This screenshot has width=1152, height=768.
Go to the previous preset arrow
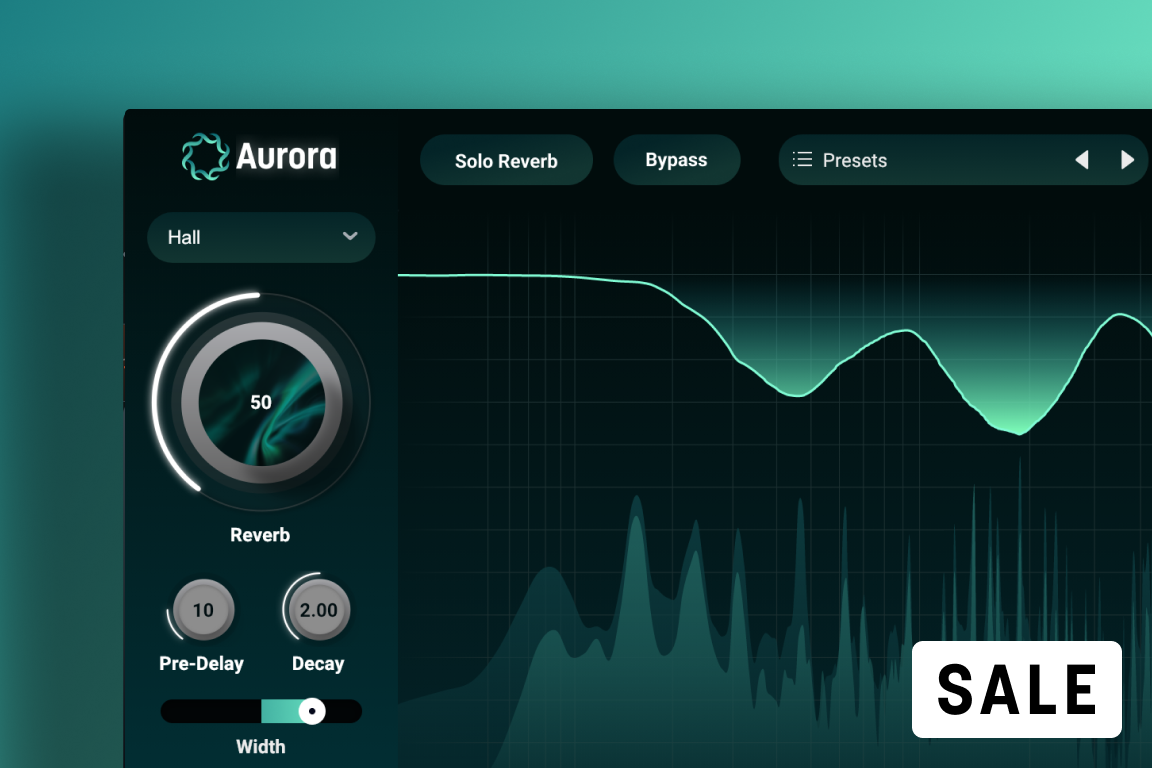pyautogui.click(x=1081, y=160)
